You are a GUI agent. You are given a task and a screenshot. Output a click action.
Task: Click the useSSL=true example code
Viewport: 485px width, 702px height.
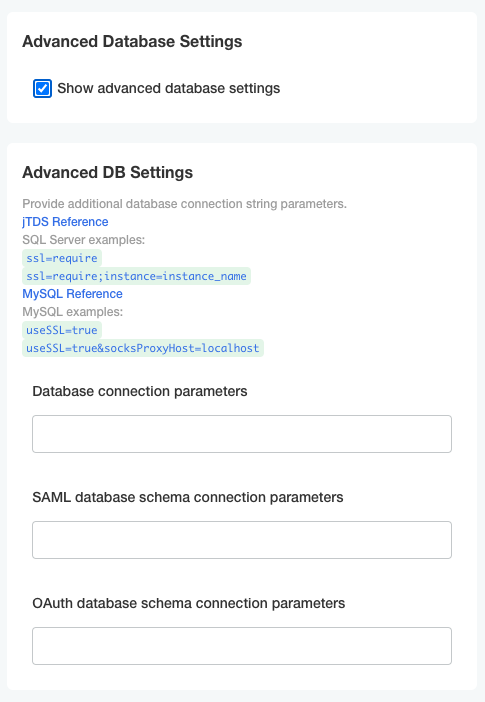point(62,330)
